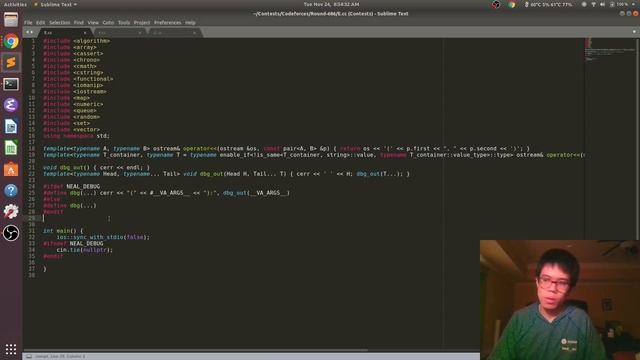
Task: Close the first E.cc tab
Action: tap(85, 33)
